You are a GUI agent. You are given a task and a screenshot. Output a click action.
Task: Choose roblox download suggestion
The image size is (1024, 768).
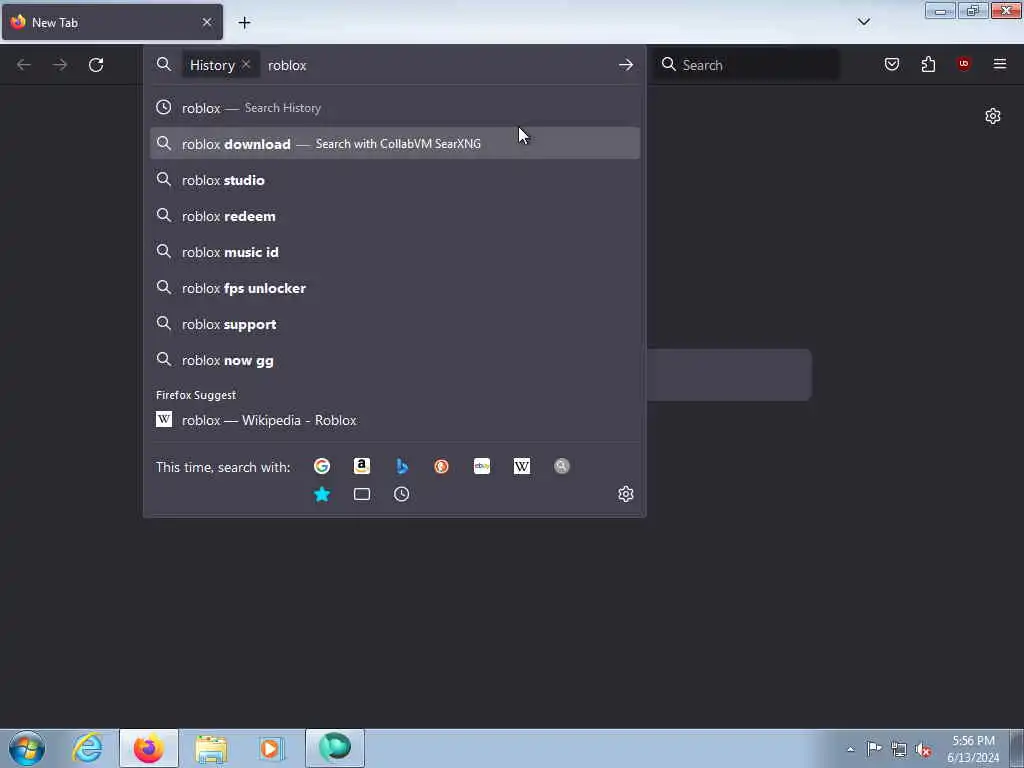coord(394,144)
